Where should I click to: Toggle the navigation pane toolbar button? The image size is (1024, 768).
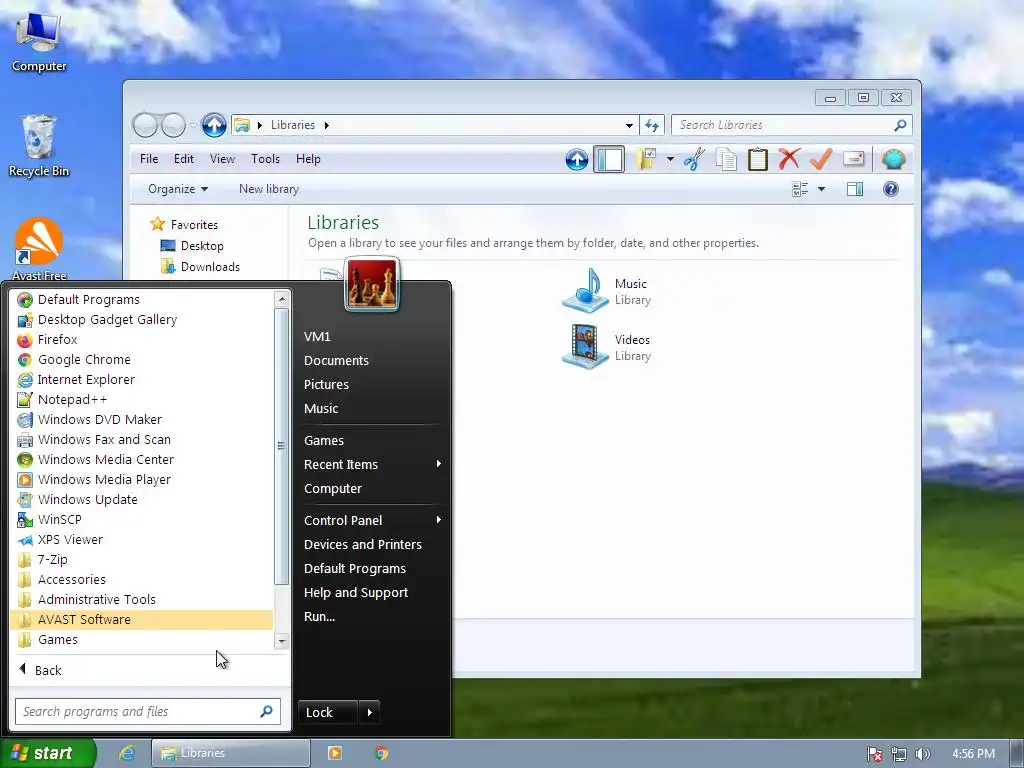[x=609, y=159]
